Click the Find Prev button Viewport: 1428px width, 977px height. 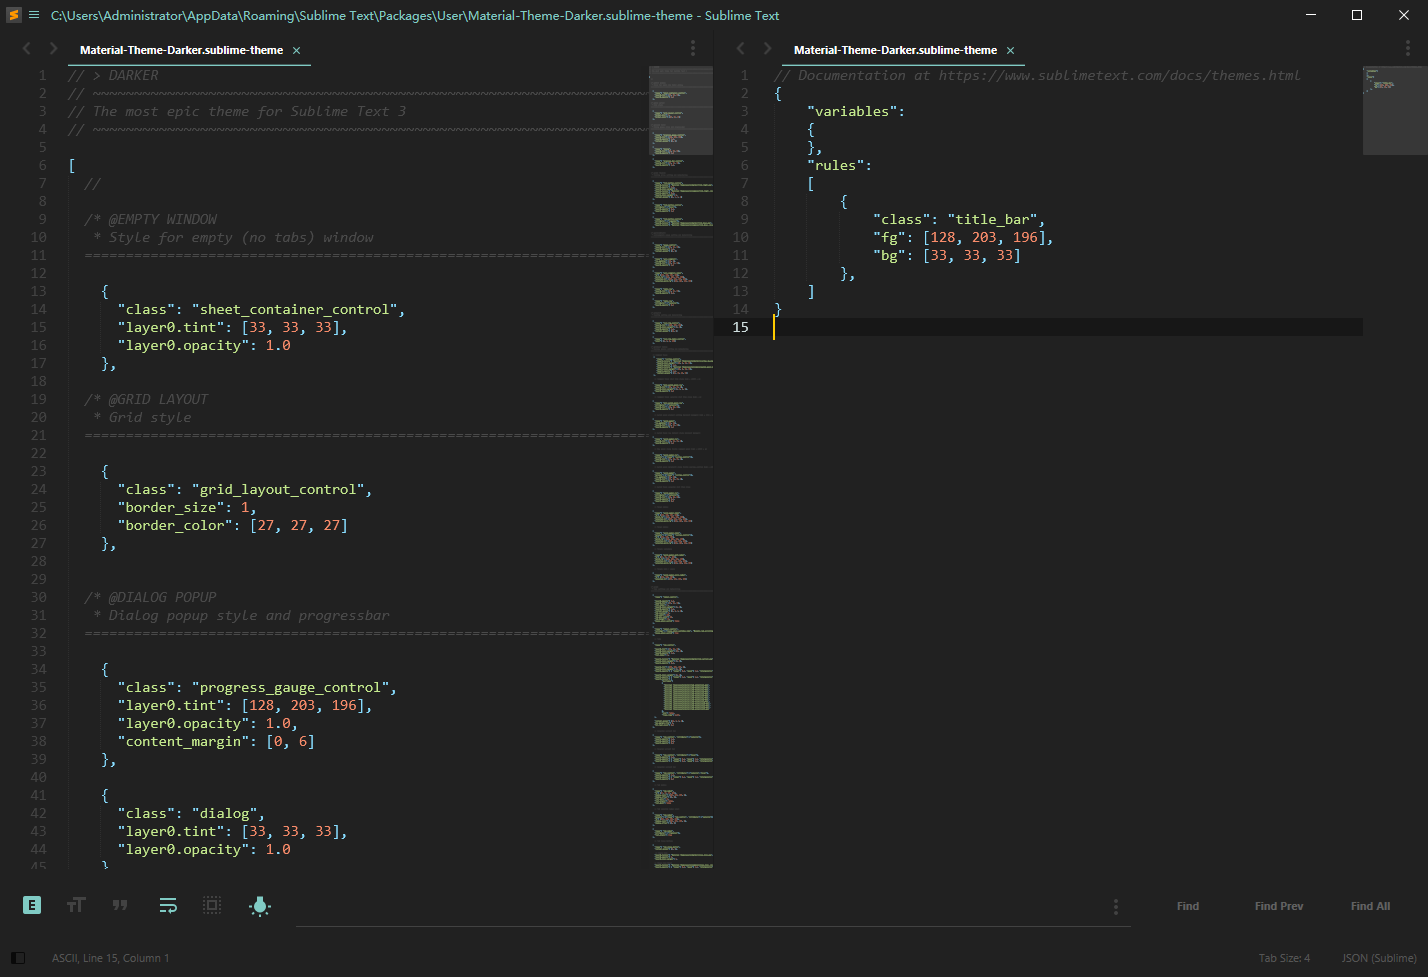[1279, 906]
